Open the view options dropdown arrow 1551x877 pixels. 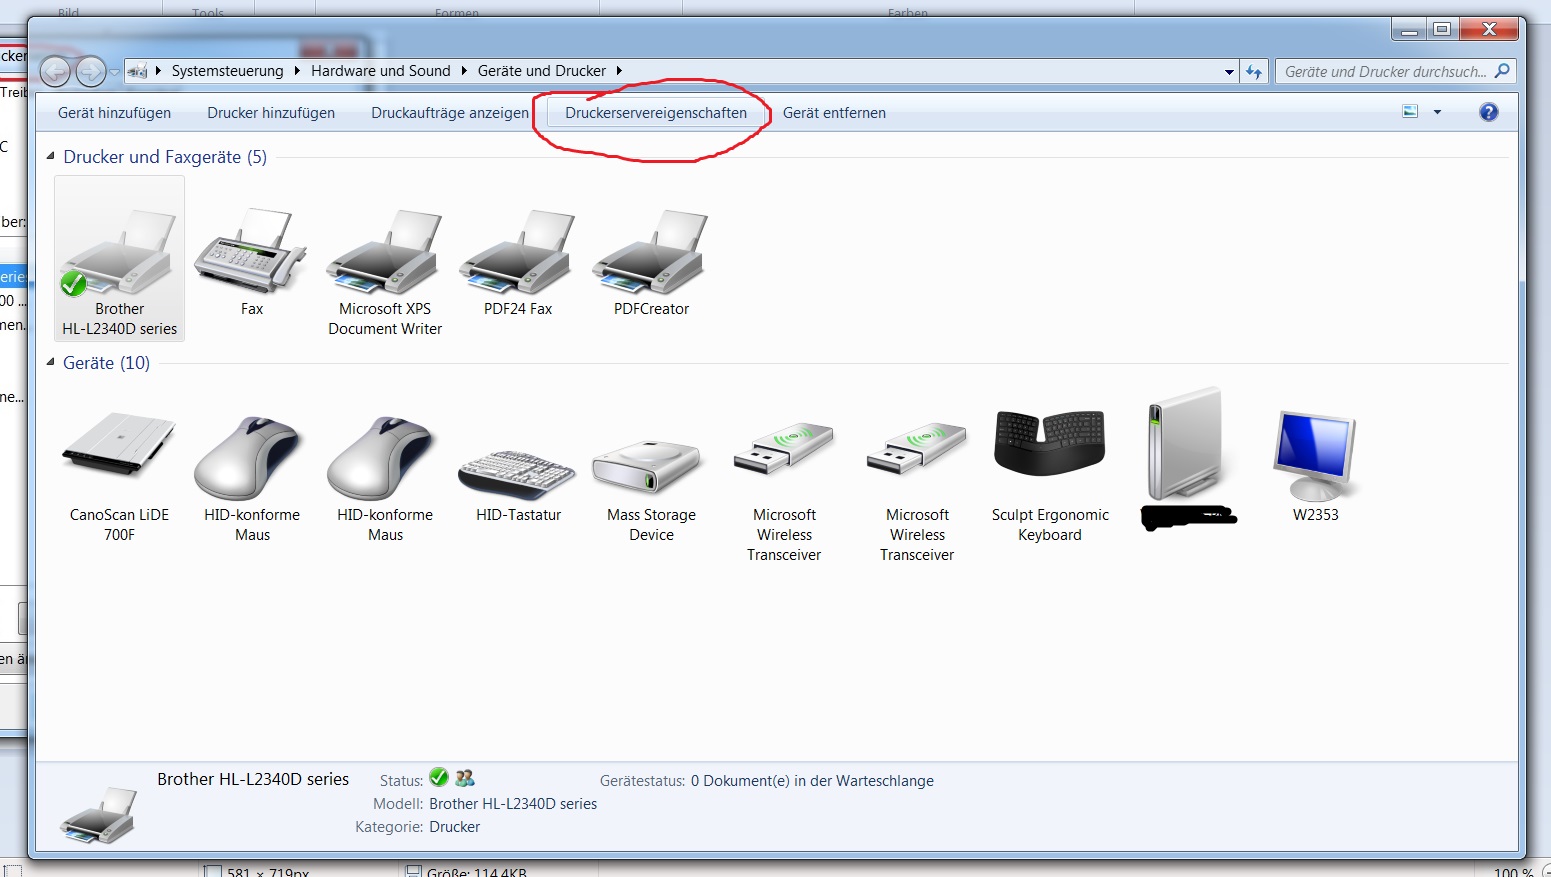[x=1437, y=112]
